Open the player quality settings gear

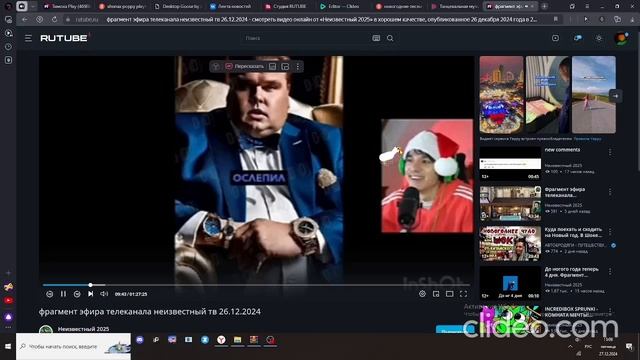pos(422,294)
